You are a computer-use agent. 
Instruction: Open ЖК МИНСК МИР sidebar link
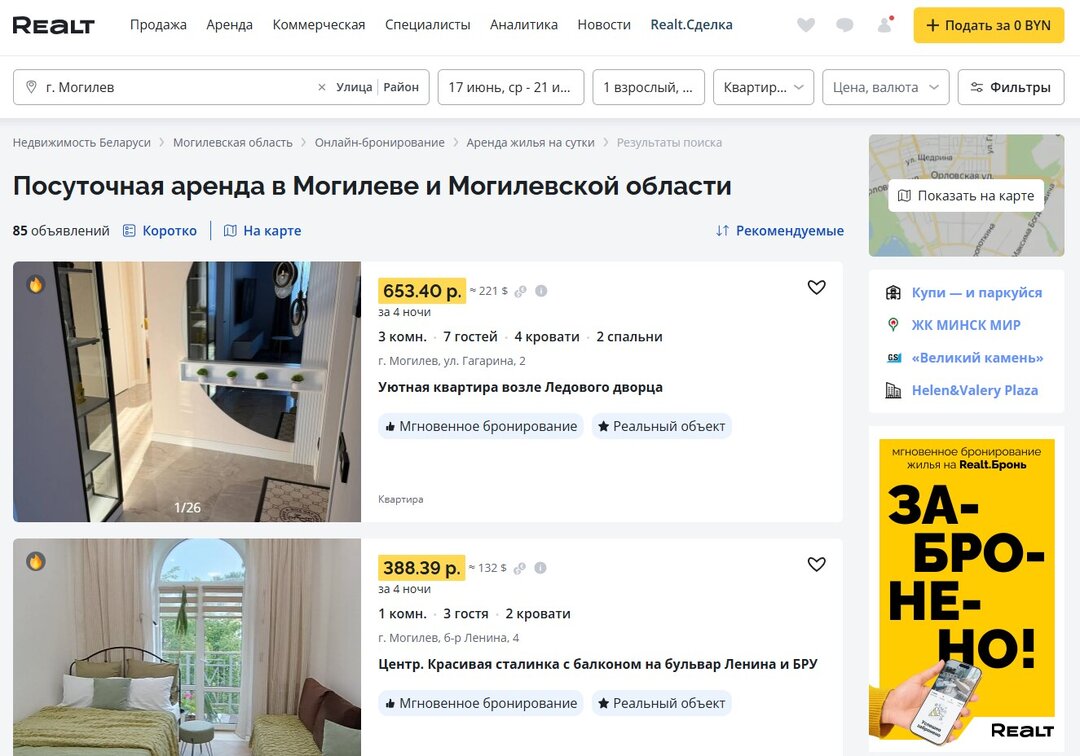(x=966, y=325)
